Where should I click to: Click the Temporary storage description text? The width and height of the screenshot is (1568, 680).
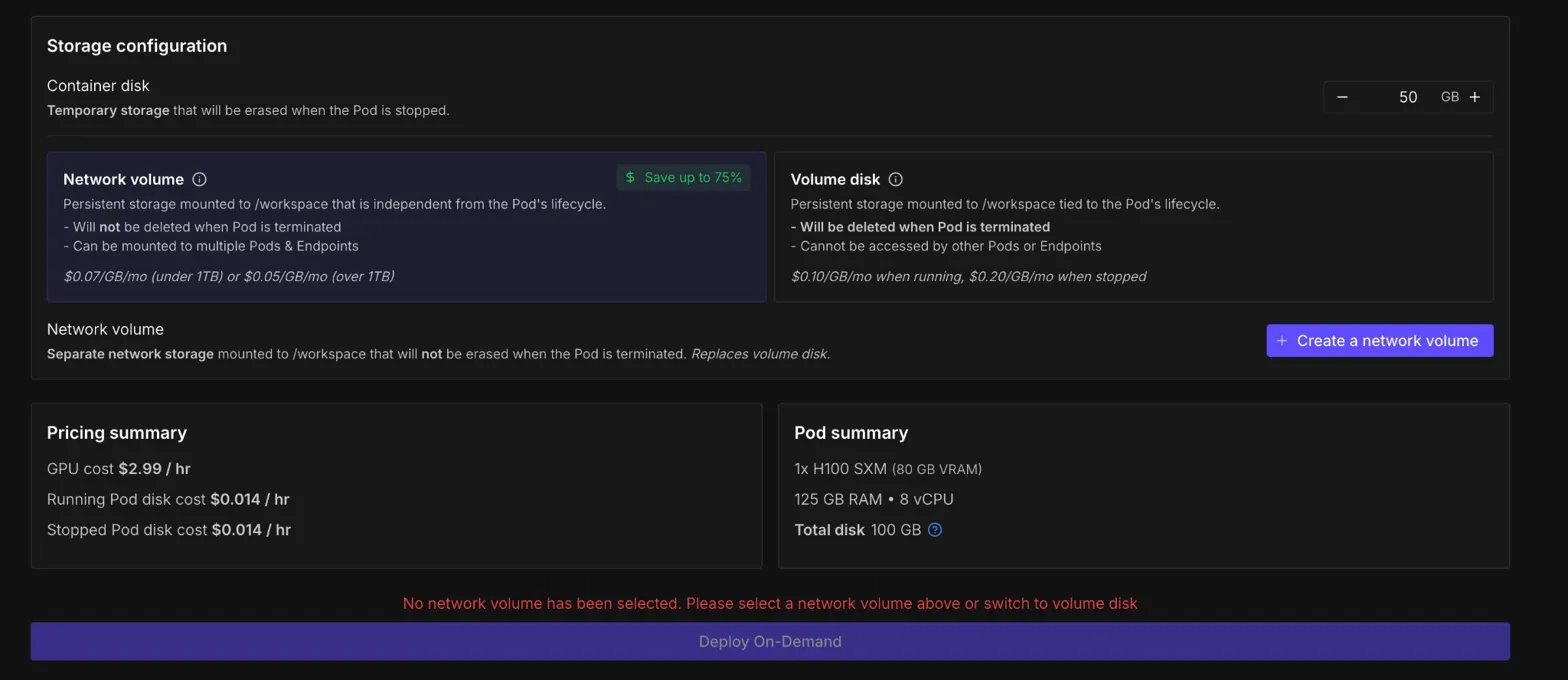(x=248, y=110)
